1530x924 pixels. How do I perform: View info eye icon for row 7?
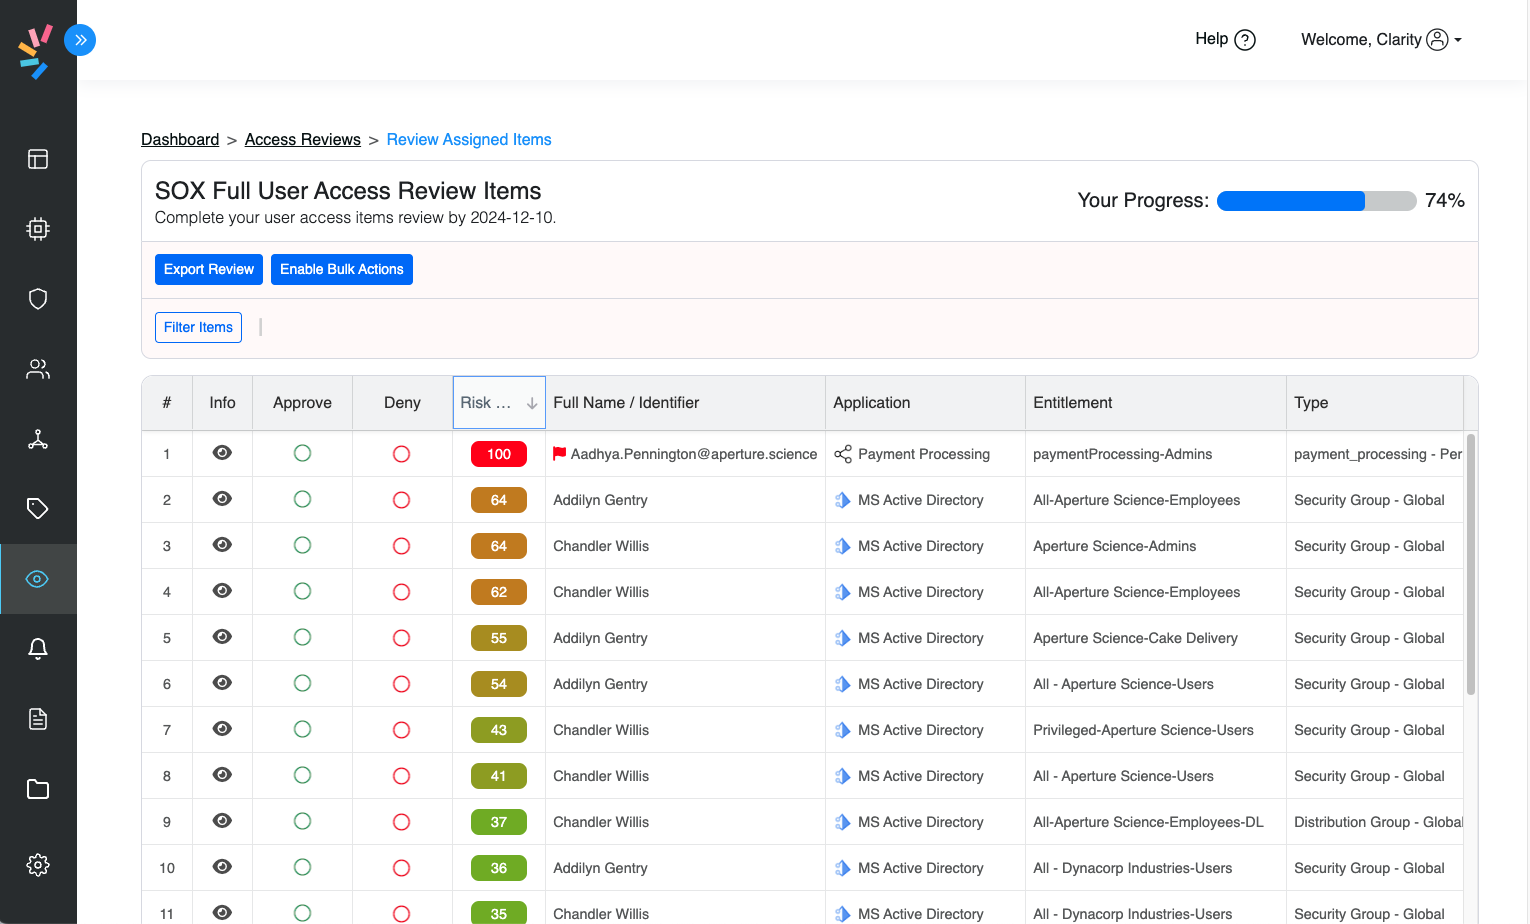(222, 729)
